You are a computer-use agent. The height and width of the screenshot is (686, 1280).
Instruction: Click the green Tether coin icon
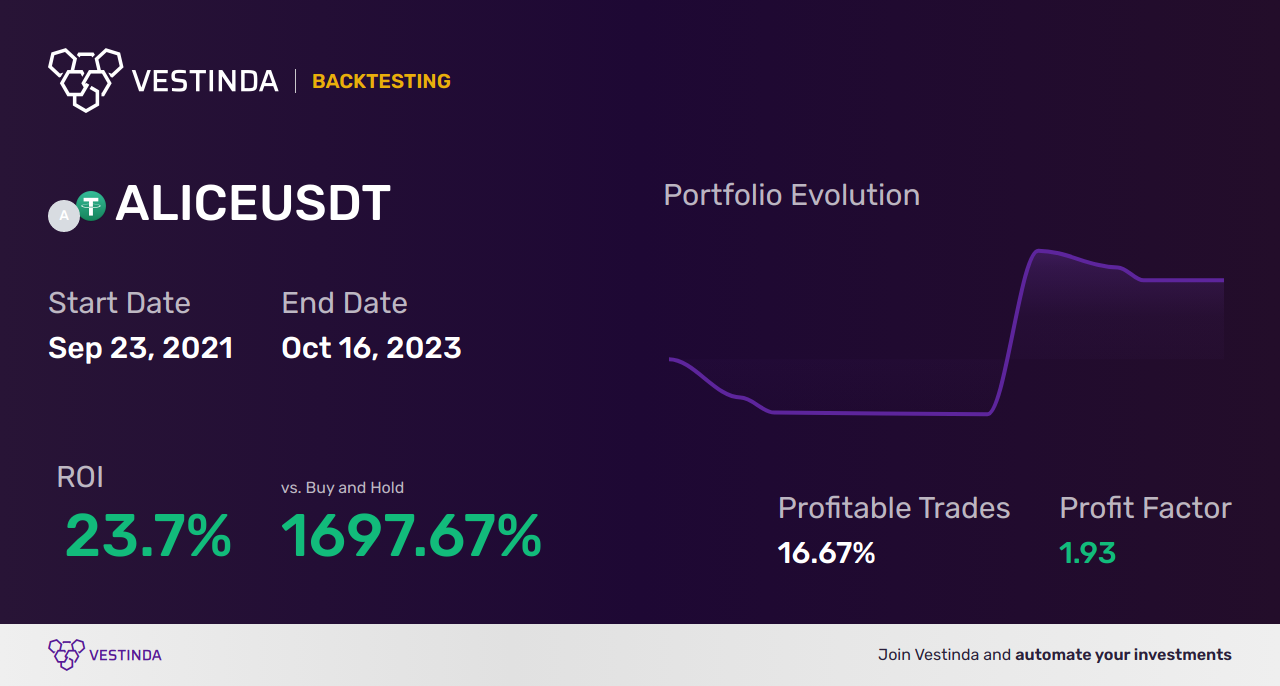click(x=92, y=206)
